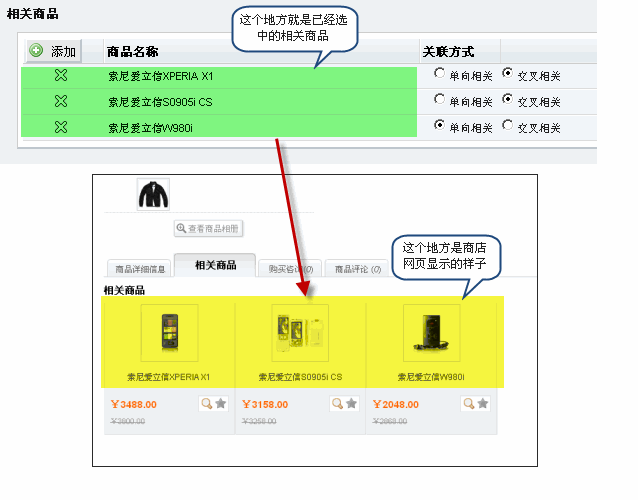Click 索尼爱立信XPERIA X1 in table row
This screenshot has height=500, width=638.
click(x=161, y=76)
